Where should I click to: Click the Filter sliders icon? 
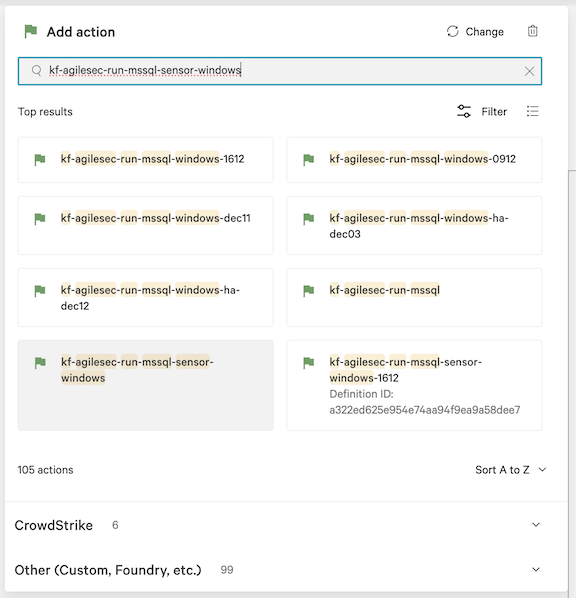point(464,111)
